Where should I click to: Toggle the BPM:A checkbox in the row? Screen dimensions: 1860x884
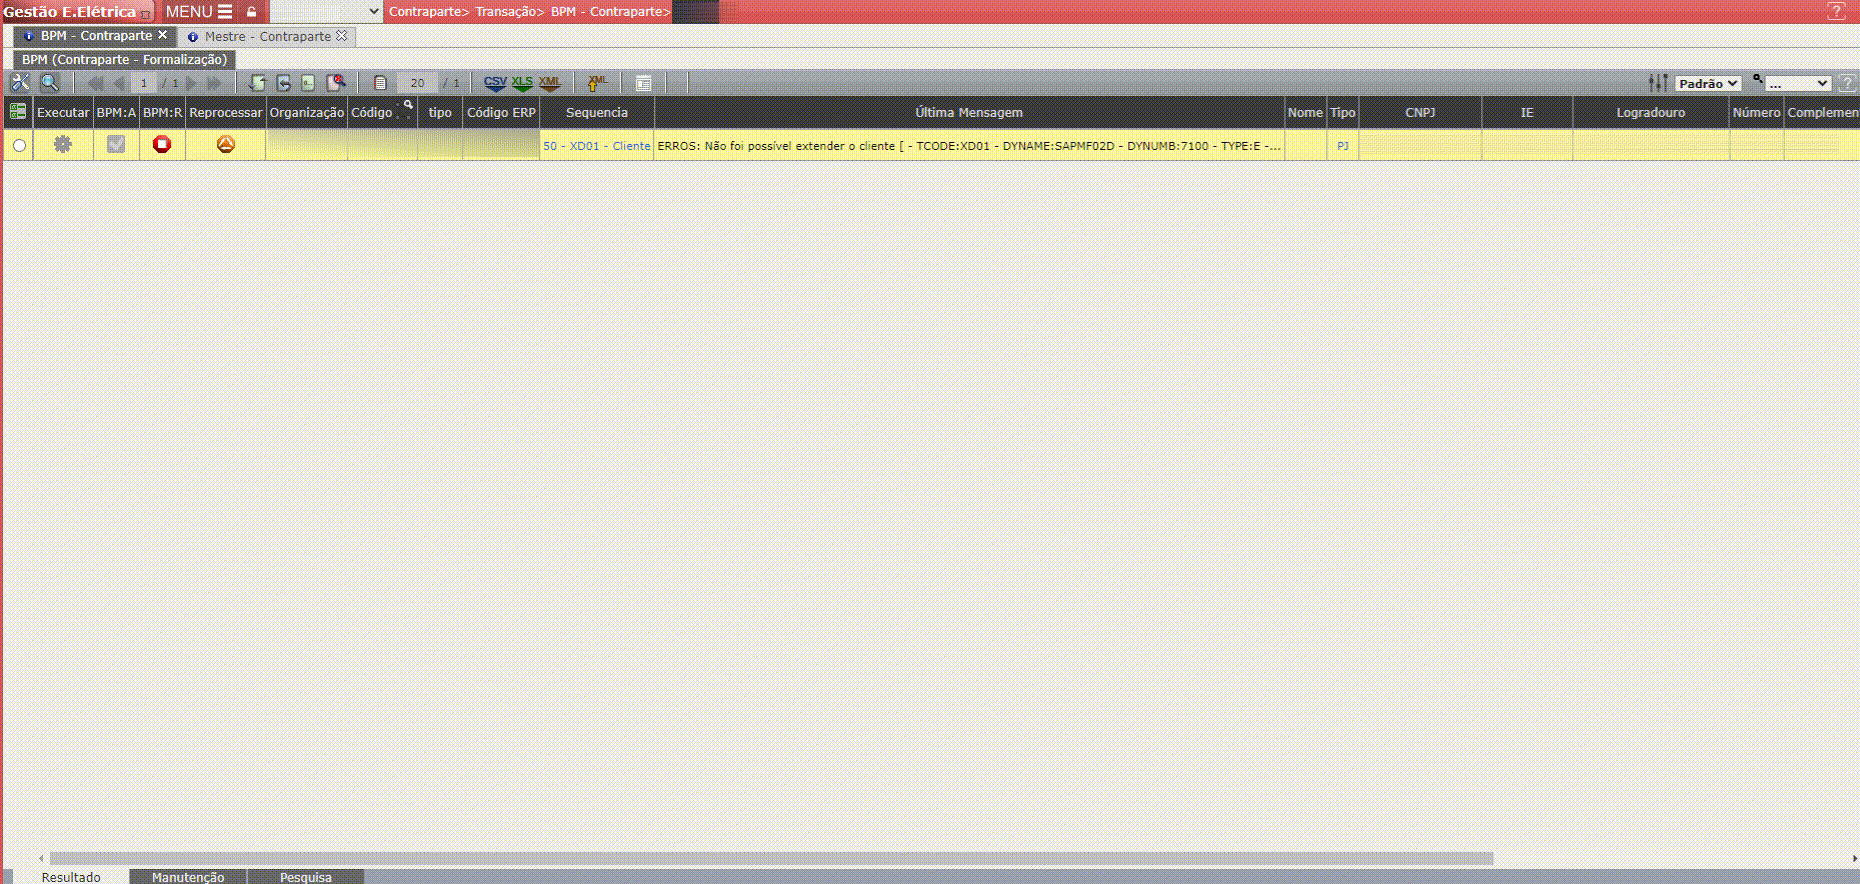coord(116,145)
